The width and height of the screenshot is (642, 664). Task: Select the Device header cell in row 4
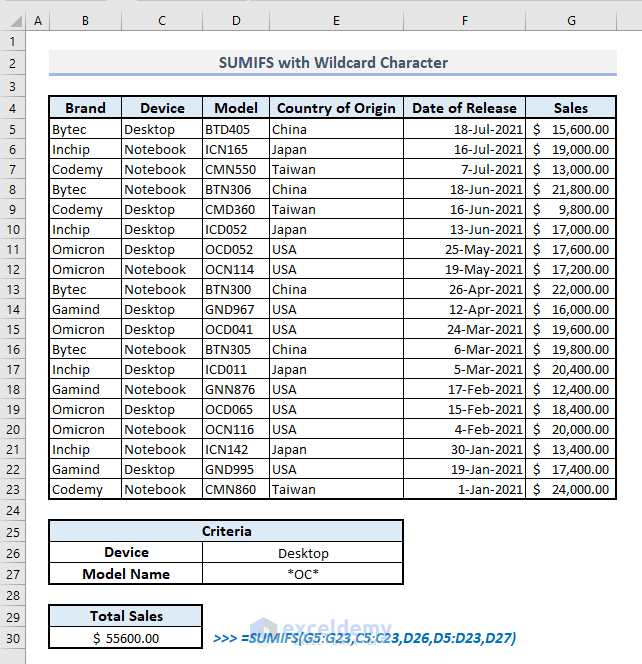[x=162, y=108]
